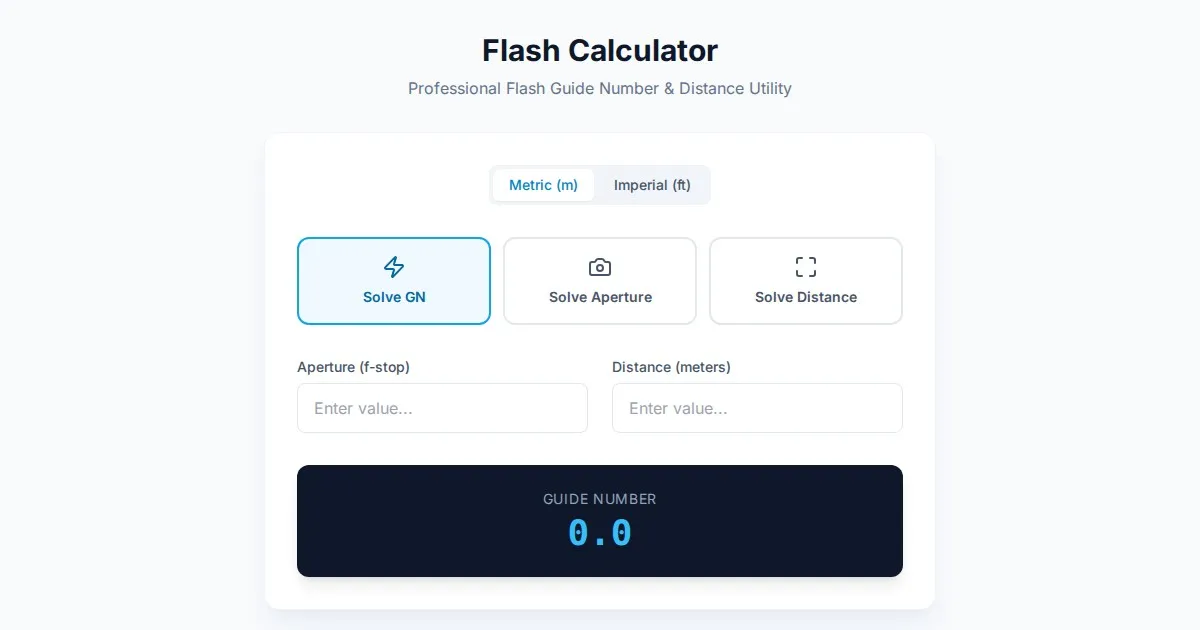Click the Enter value placeholder under Aperture
The width and height of the screenshot is (1200, 630).
pos(363,408)
